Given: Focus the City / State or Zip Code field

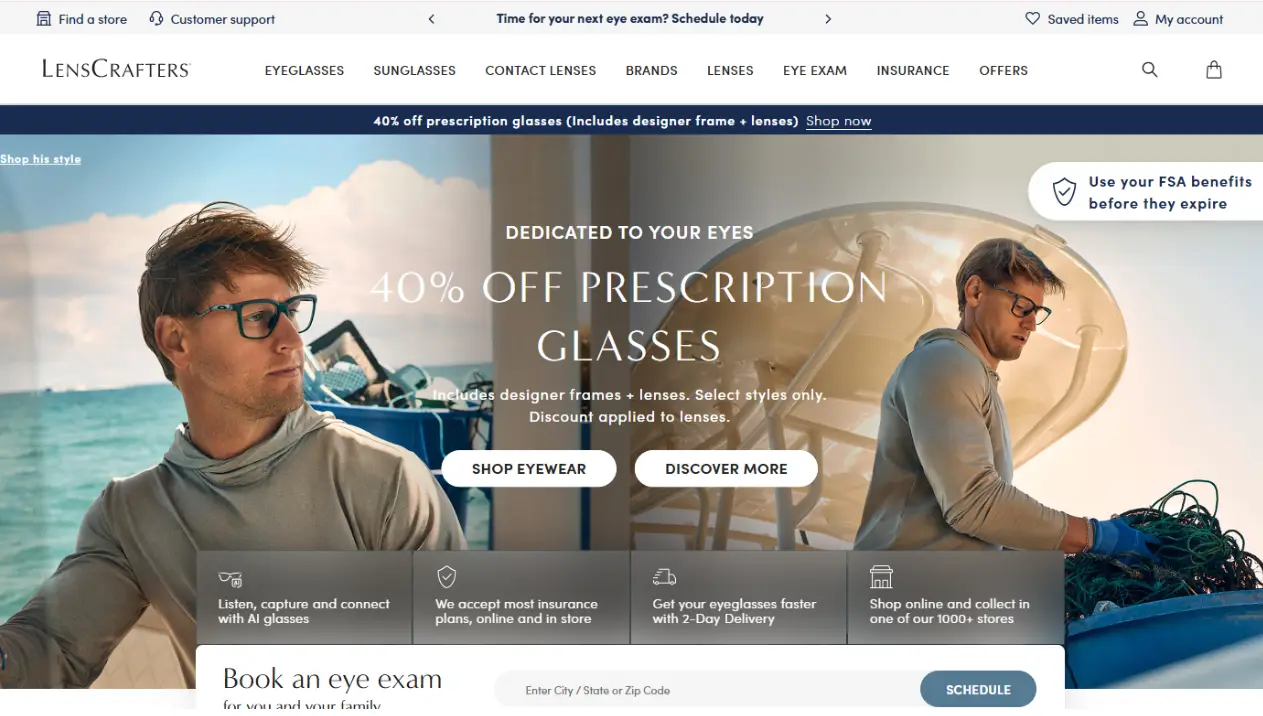Looking at the screenshot, I should [707, 690].
